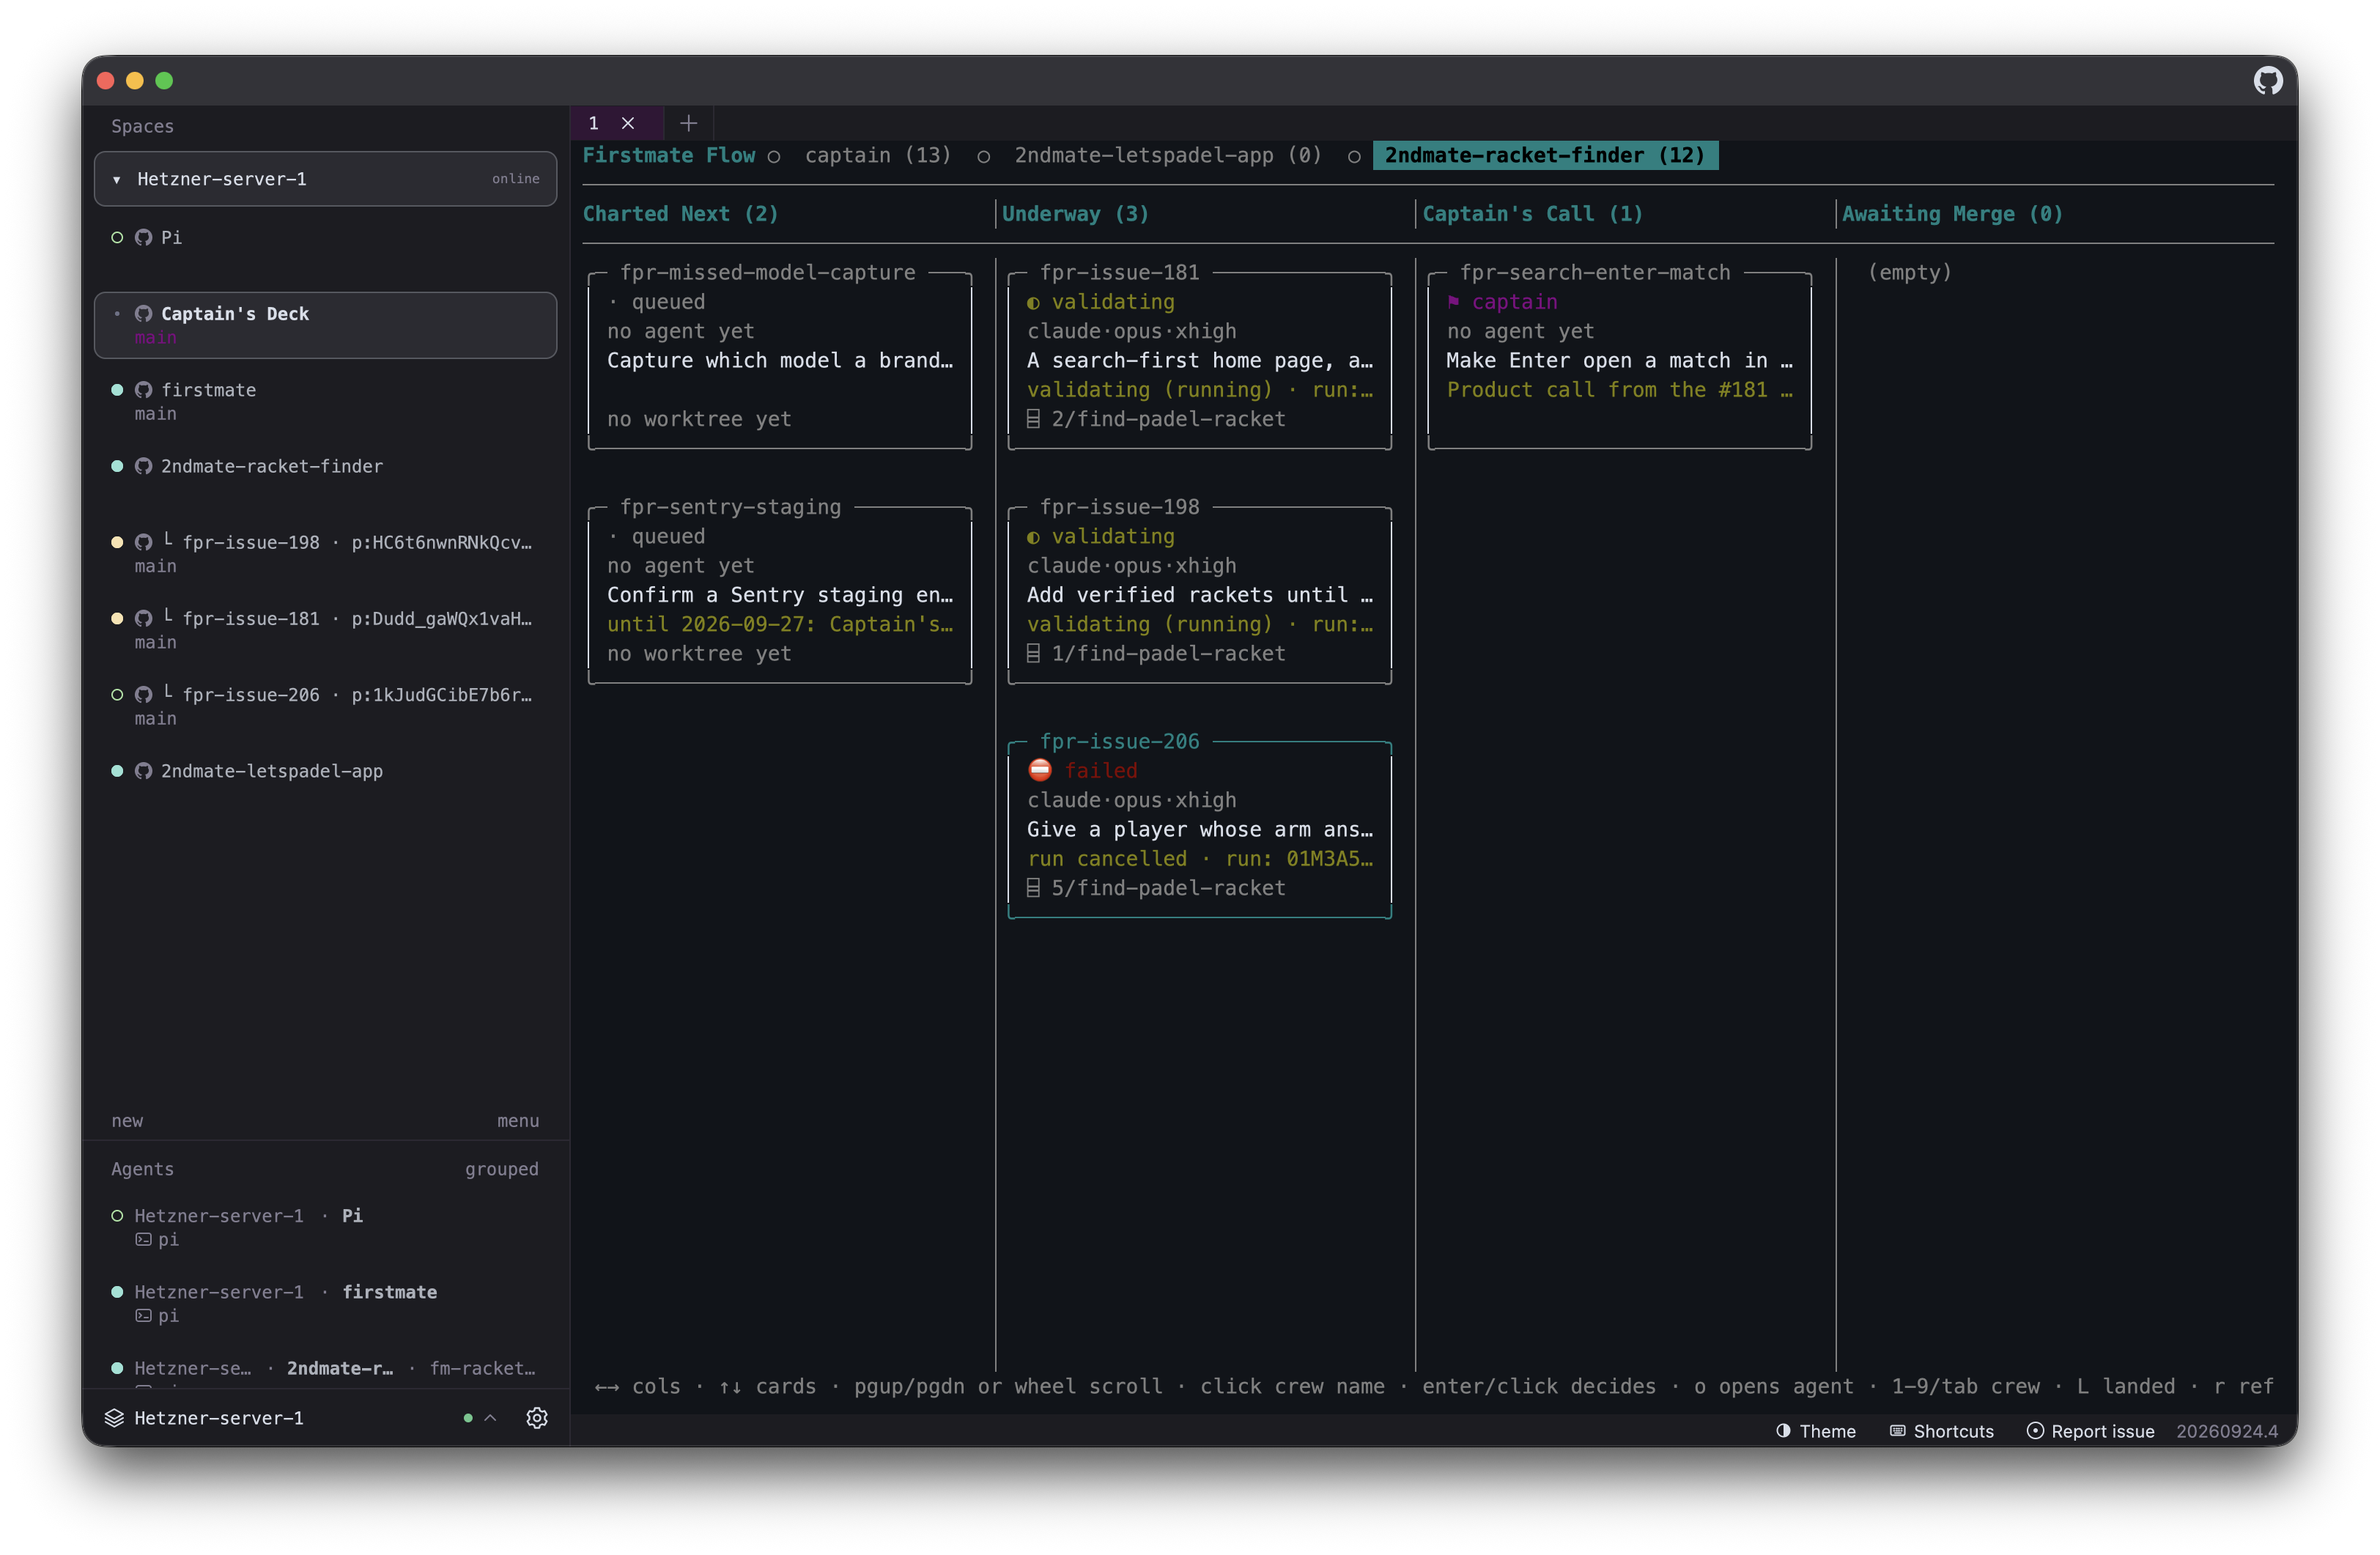
Task: Click the GitHub icon on fpr-issue-181 sidebar row
Action: [x=144, y=618]
